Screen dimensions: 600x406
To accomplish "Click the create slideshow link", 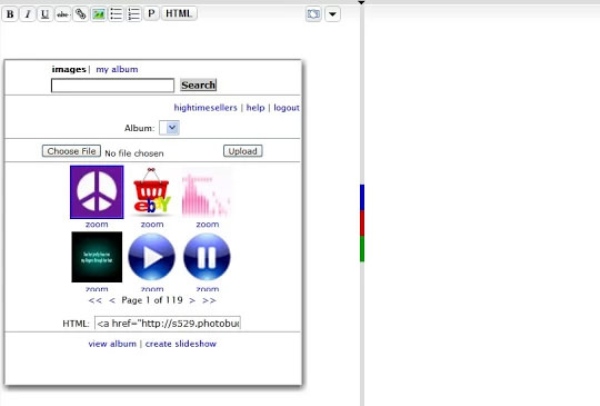I will pyautogui.click(x=181, y=344).
